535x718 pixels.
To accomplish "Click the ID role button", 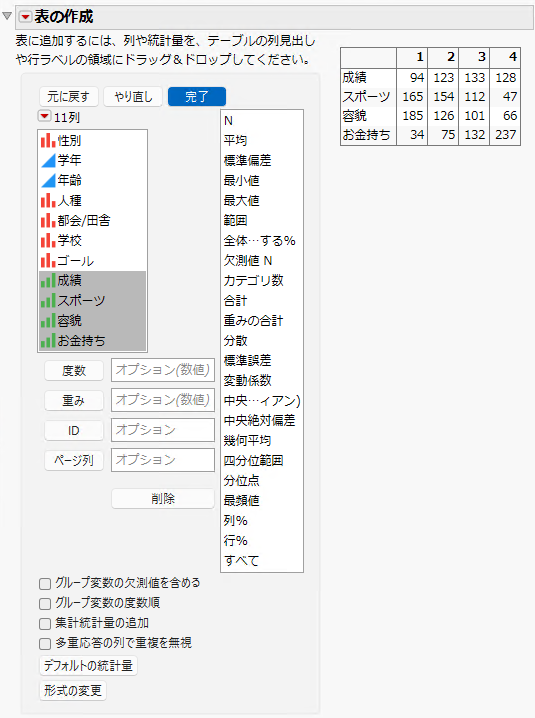I will (x=74, y=430).
